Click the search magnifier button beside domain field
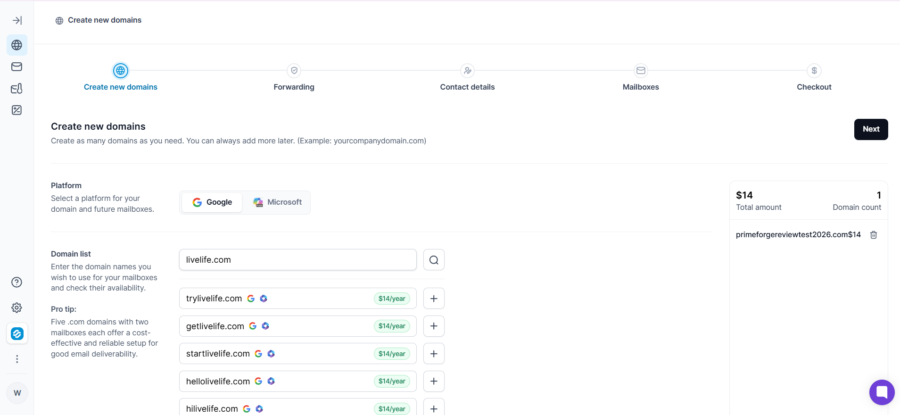The width and height of the screenshot is (900, 415). [434, 260]
